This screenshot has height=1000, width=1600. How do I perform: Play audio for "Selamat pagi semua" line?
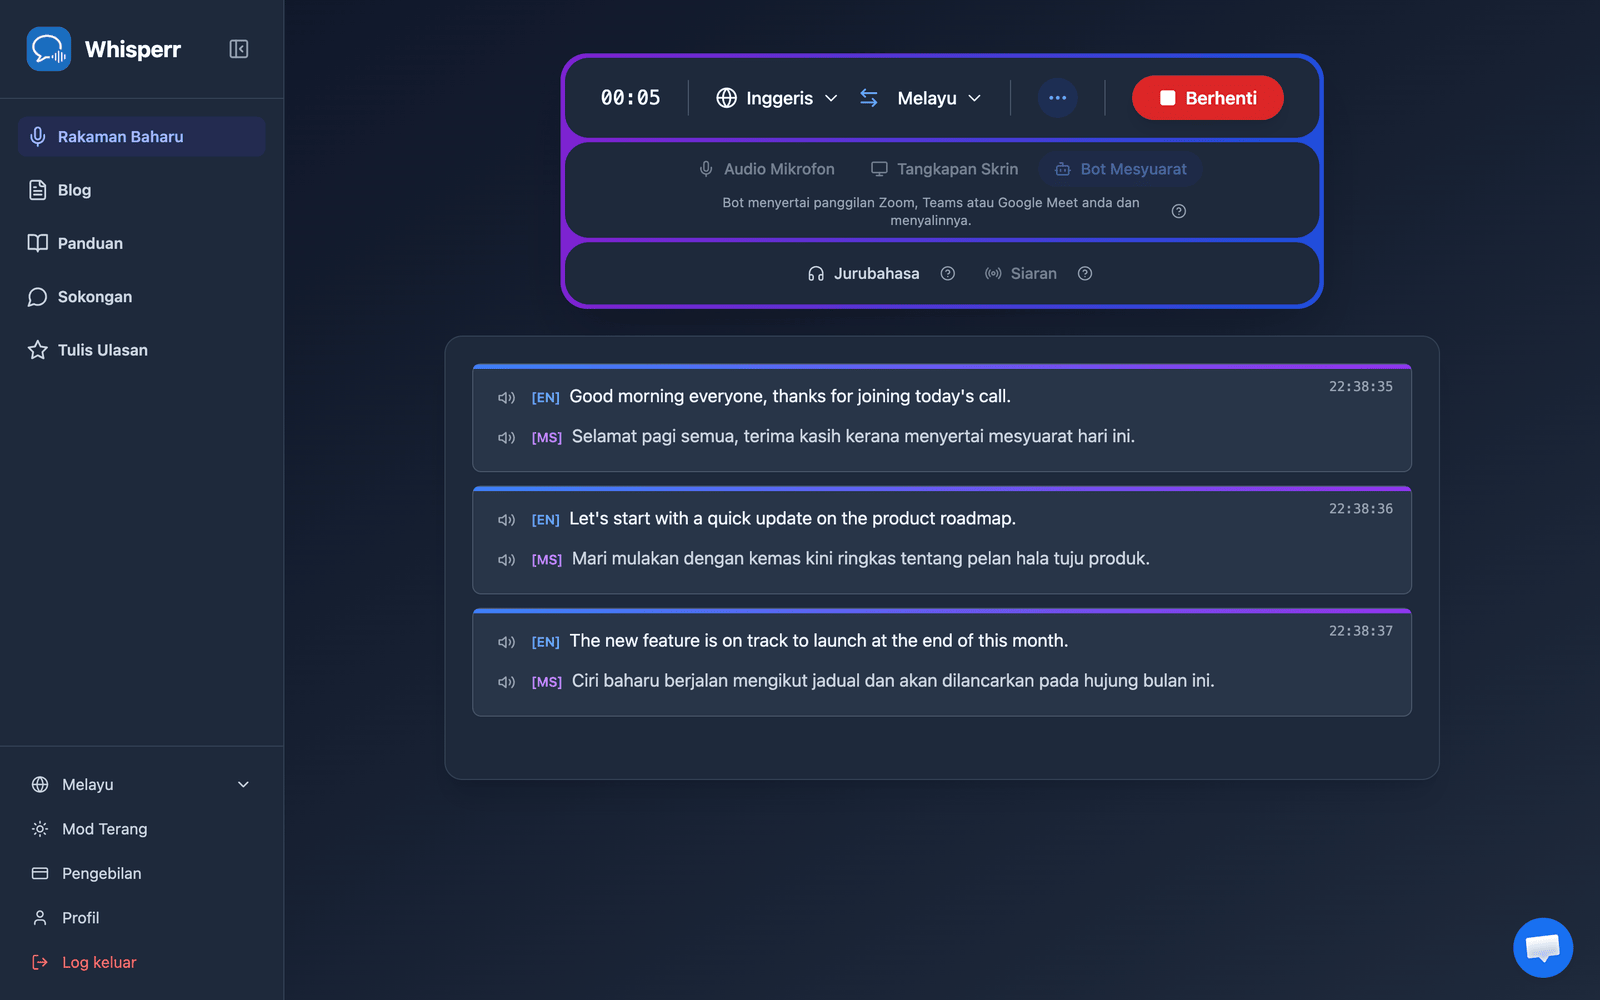pyautogui.click(x=507, y=438)
